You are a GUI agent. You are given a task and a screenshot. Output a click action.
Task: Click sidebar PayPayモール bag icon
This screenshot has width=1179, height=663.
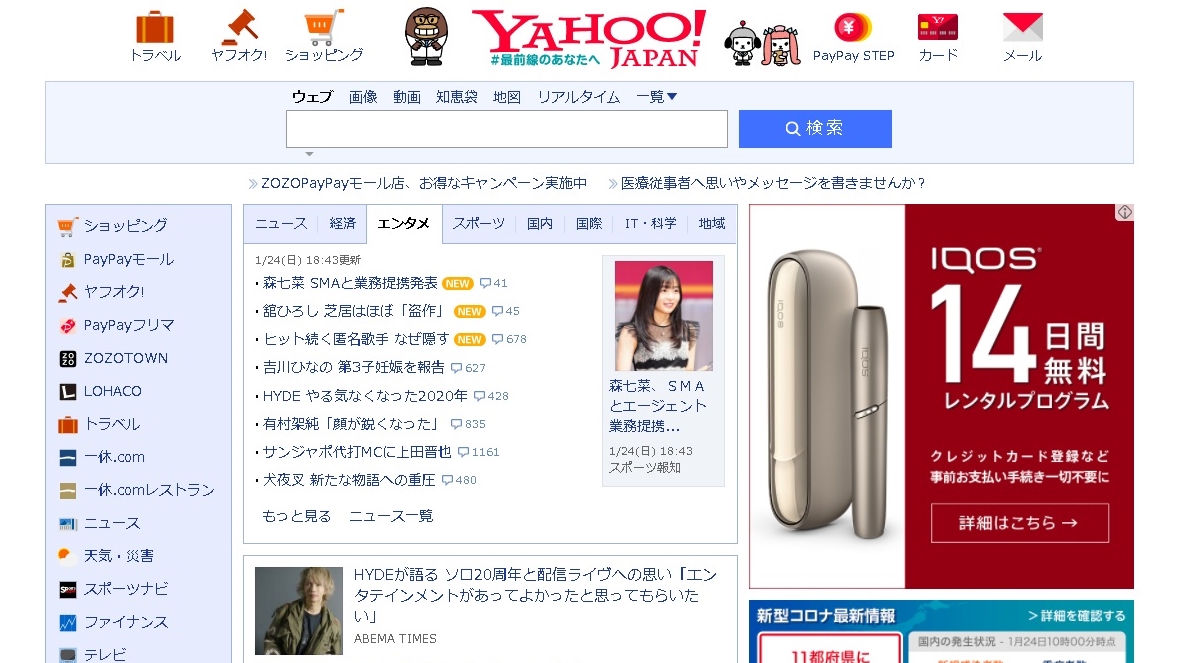click(x=68, y=260)
